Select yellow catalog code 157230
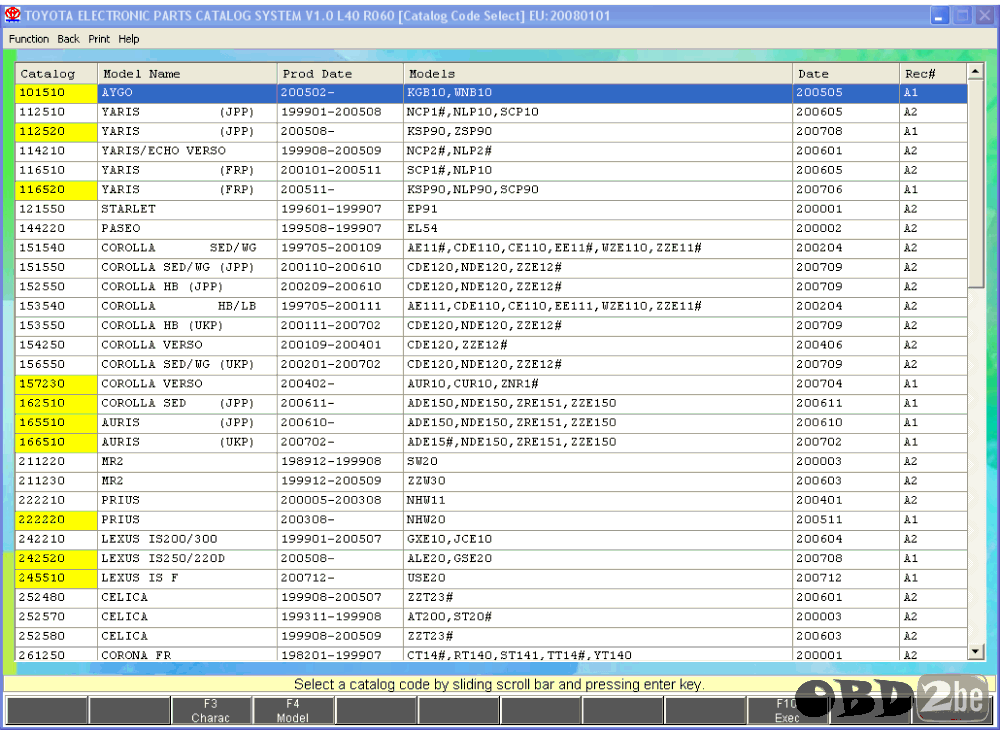The width and height of the screenshot is (1000, 730). tap(57, 384)
